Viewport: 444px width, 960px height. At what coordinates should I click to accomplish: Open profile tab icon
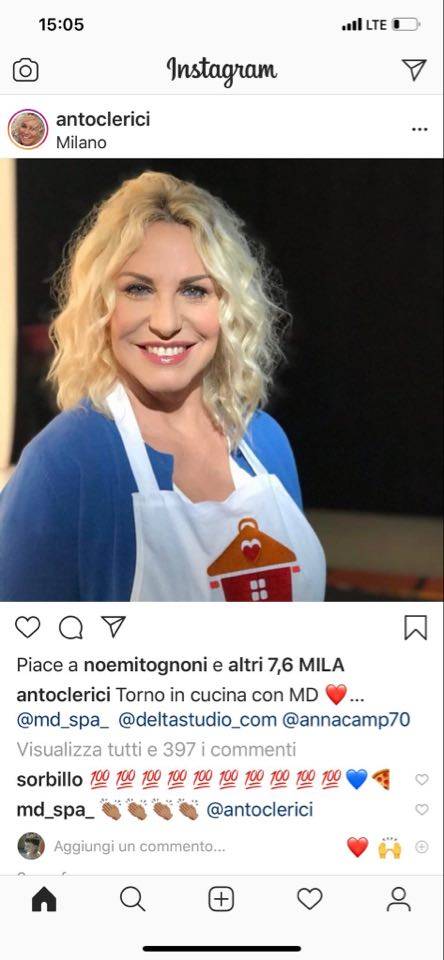click(399, 899)
